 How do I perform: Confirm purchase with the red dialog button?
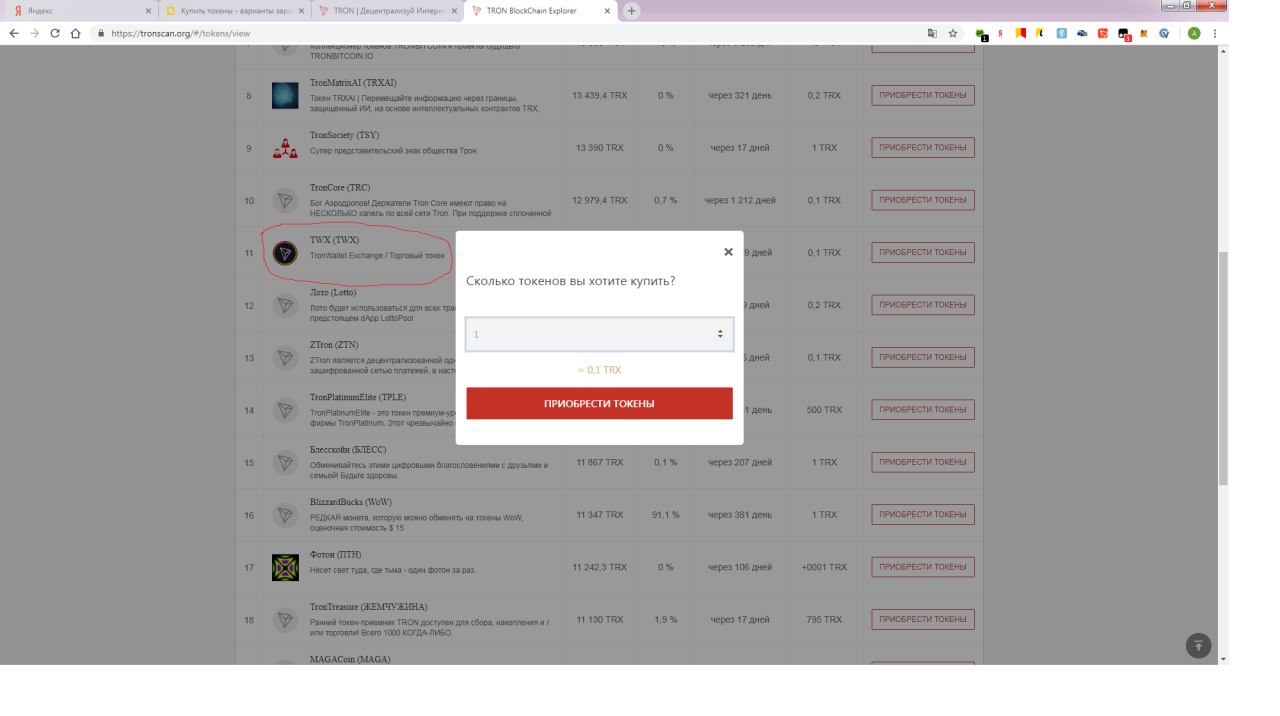pyautogui.click(x=599, y=403)
